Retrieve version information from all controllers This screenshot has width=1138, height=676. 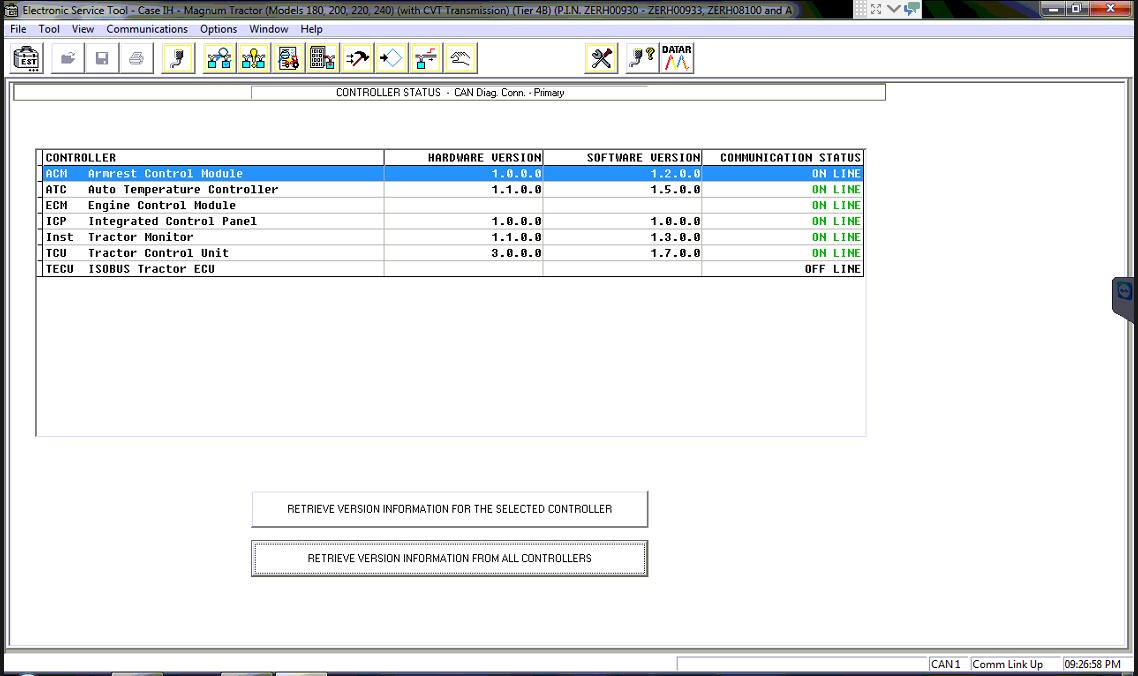click(449, 558)
